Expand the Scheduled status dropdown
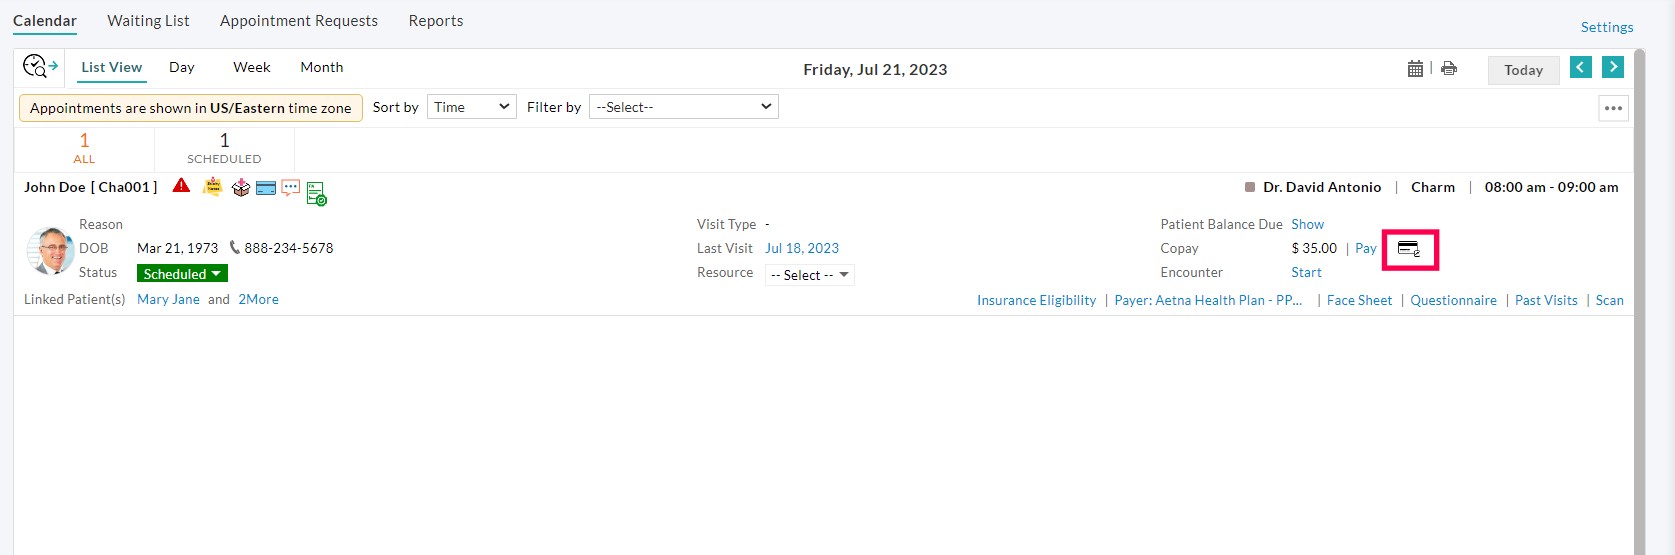1675x555 pixels. (x=182, y=273)
